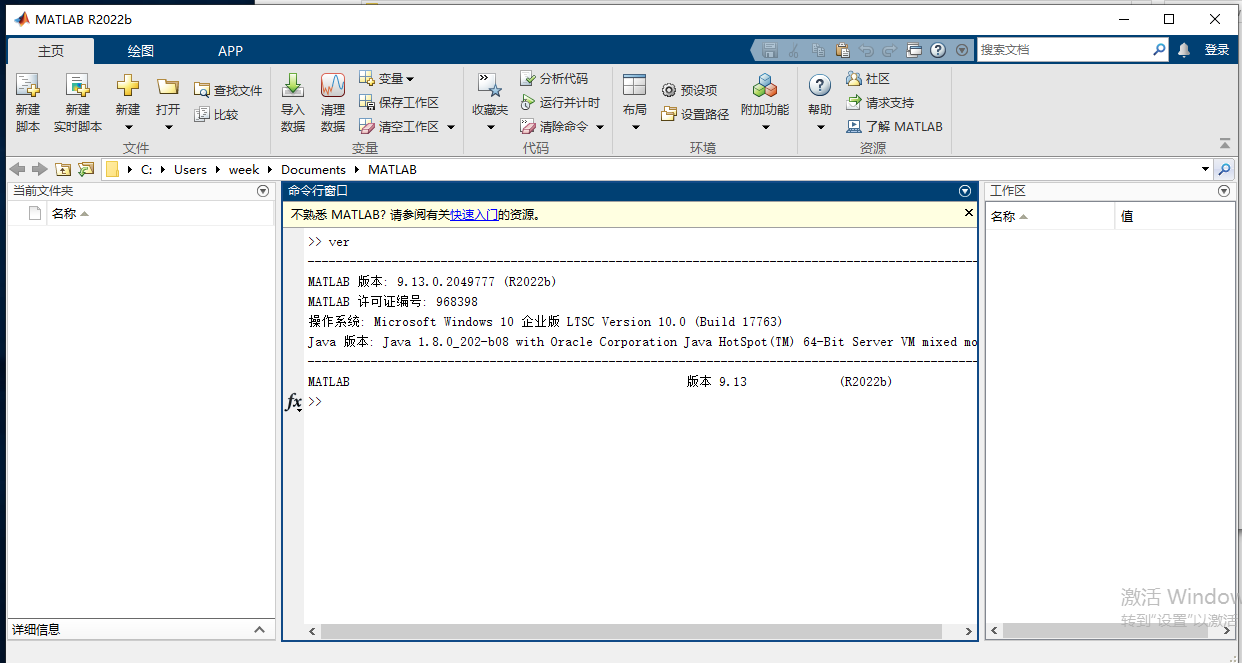Click the switch windows toolbar icon
Image resolution: width=1242 pixels, height=663 pixels.
[x=914, y=50]
